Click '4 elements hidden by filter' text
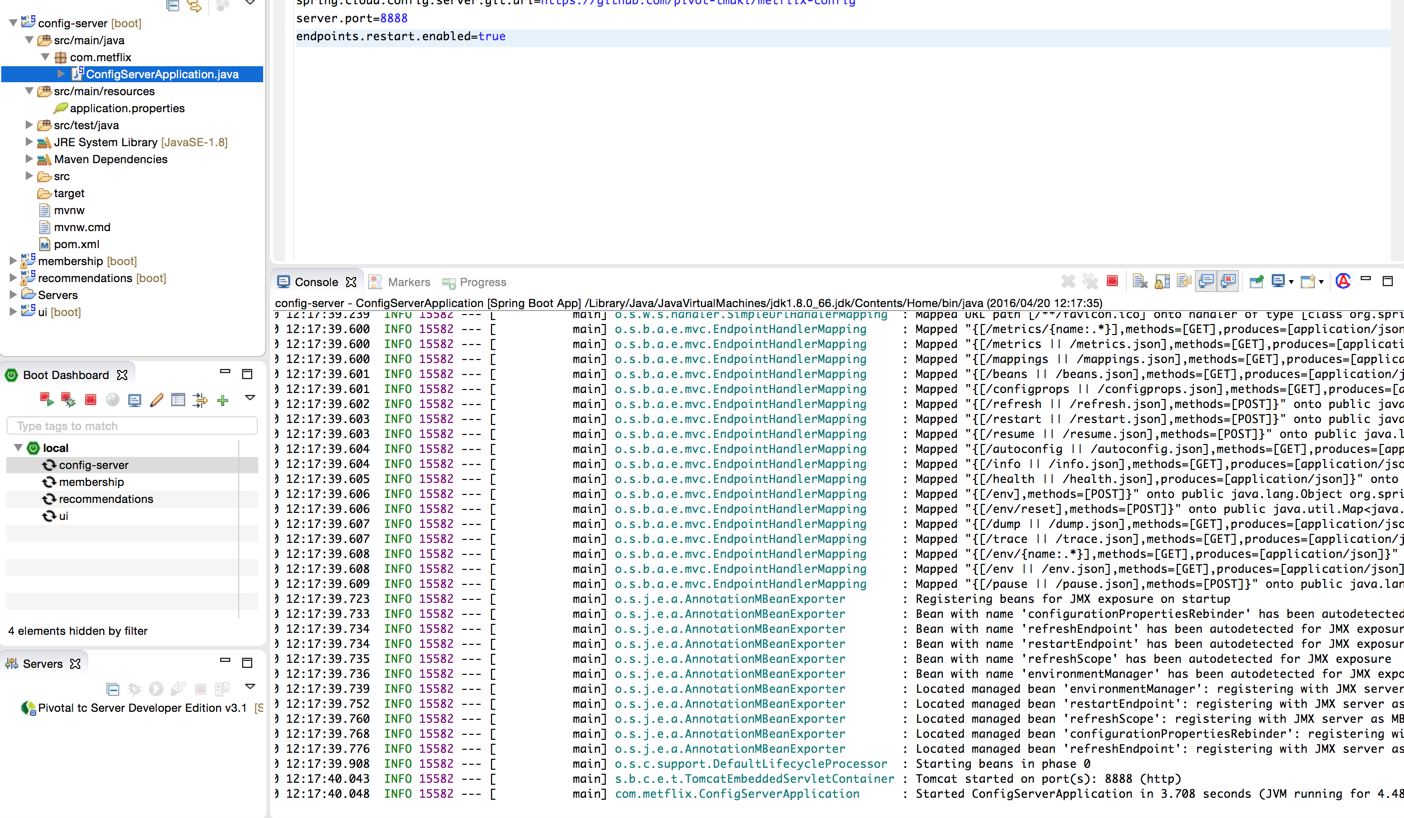 78,631
